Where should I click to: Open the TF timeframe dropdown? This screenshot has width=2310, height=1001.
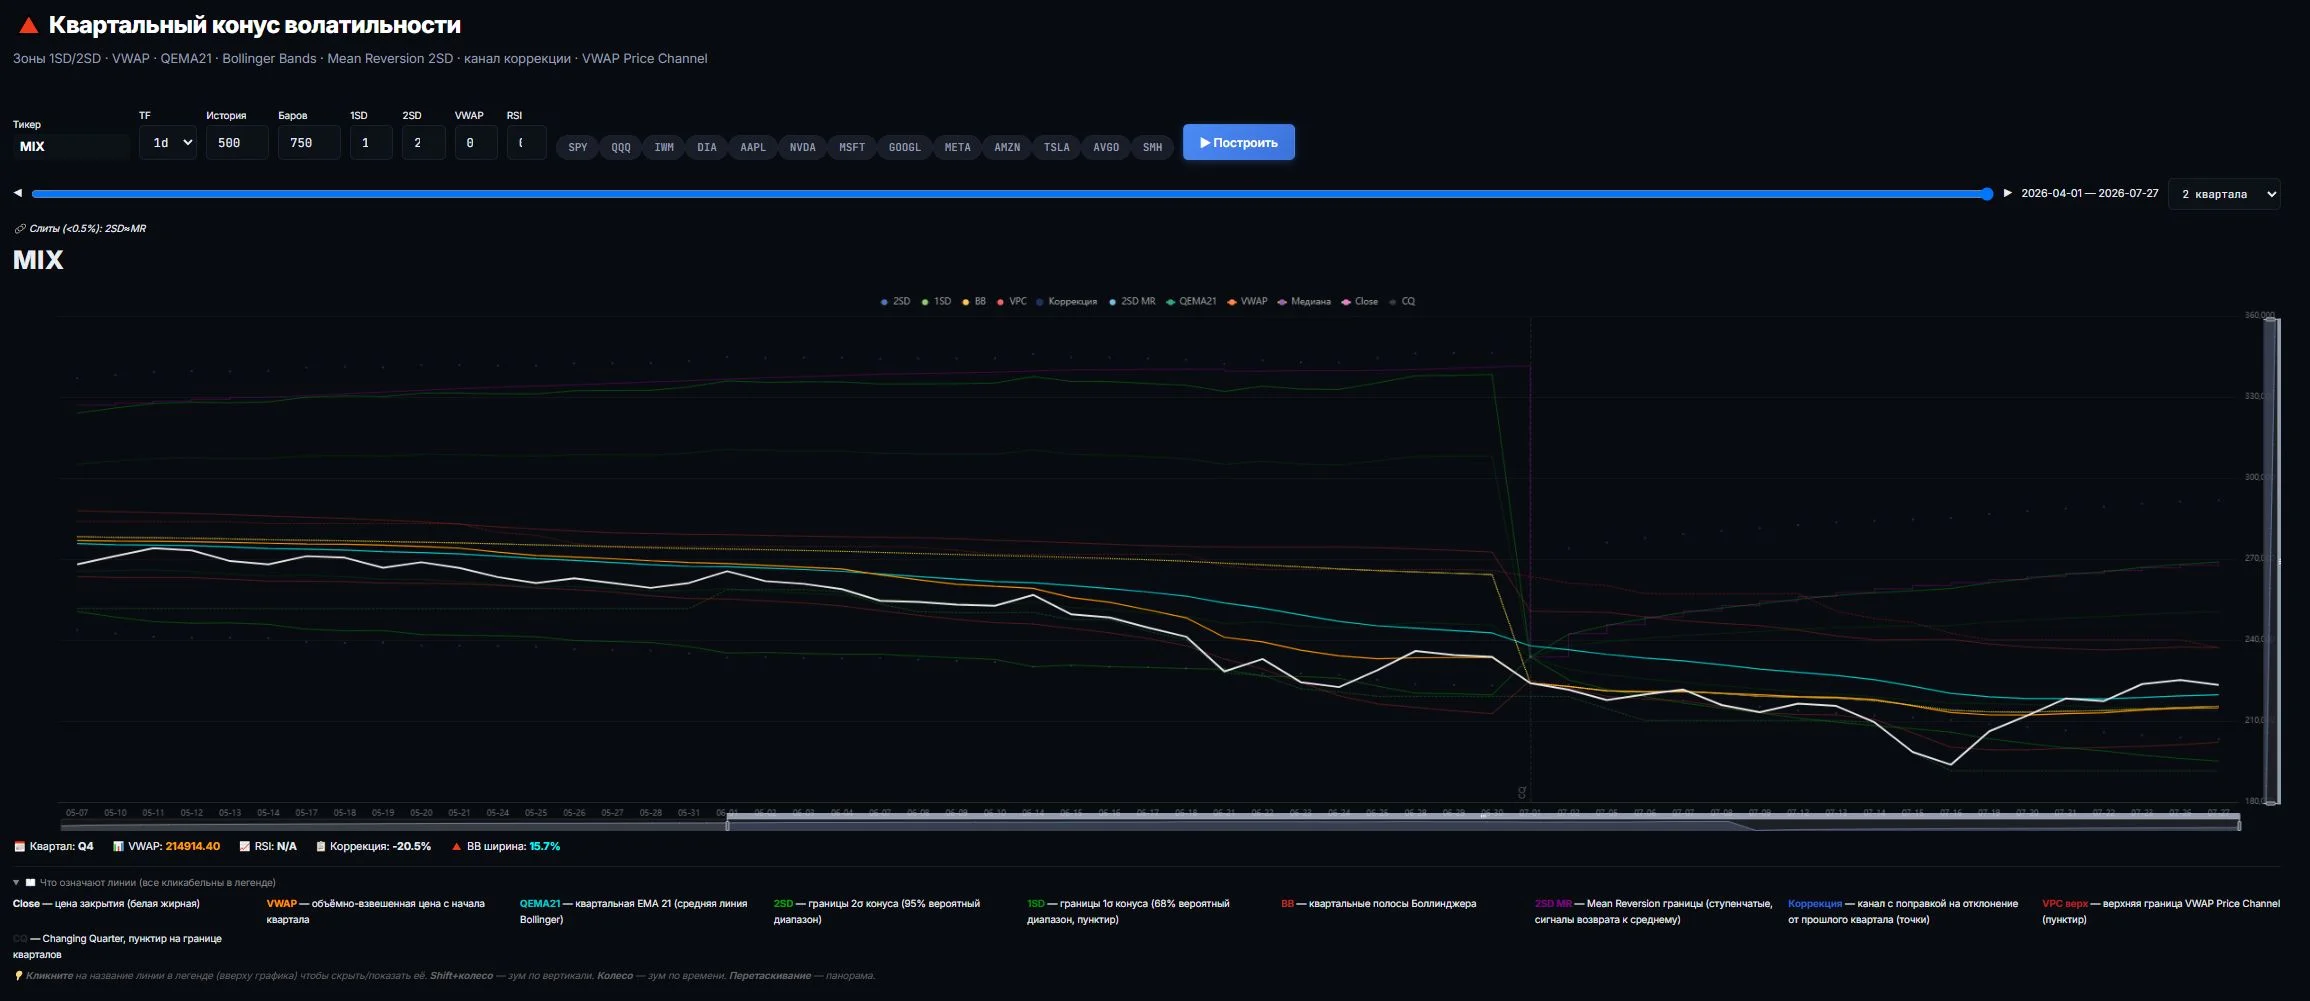click(x=168, y=143)
